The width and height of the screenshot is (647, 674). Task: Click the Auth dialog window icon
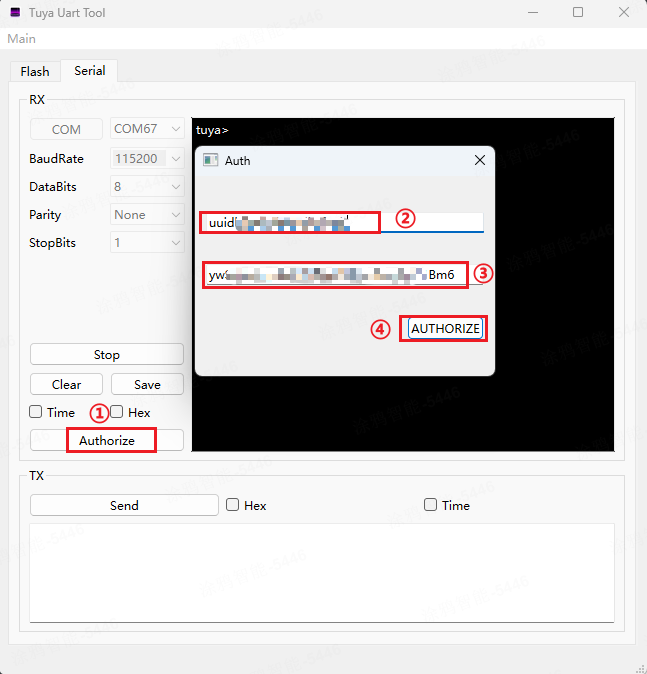click(211, 160)
